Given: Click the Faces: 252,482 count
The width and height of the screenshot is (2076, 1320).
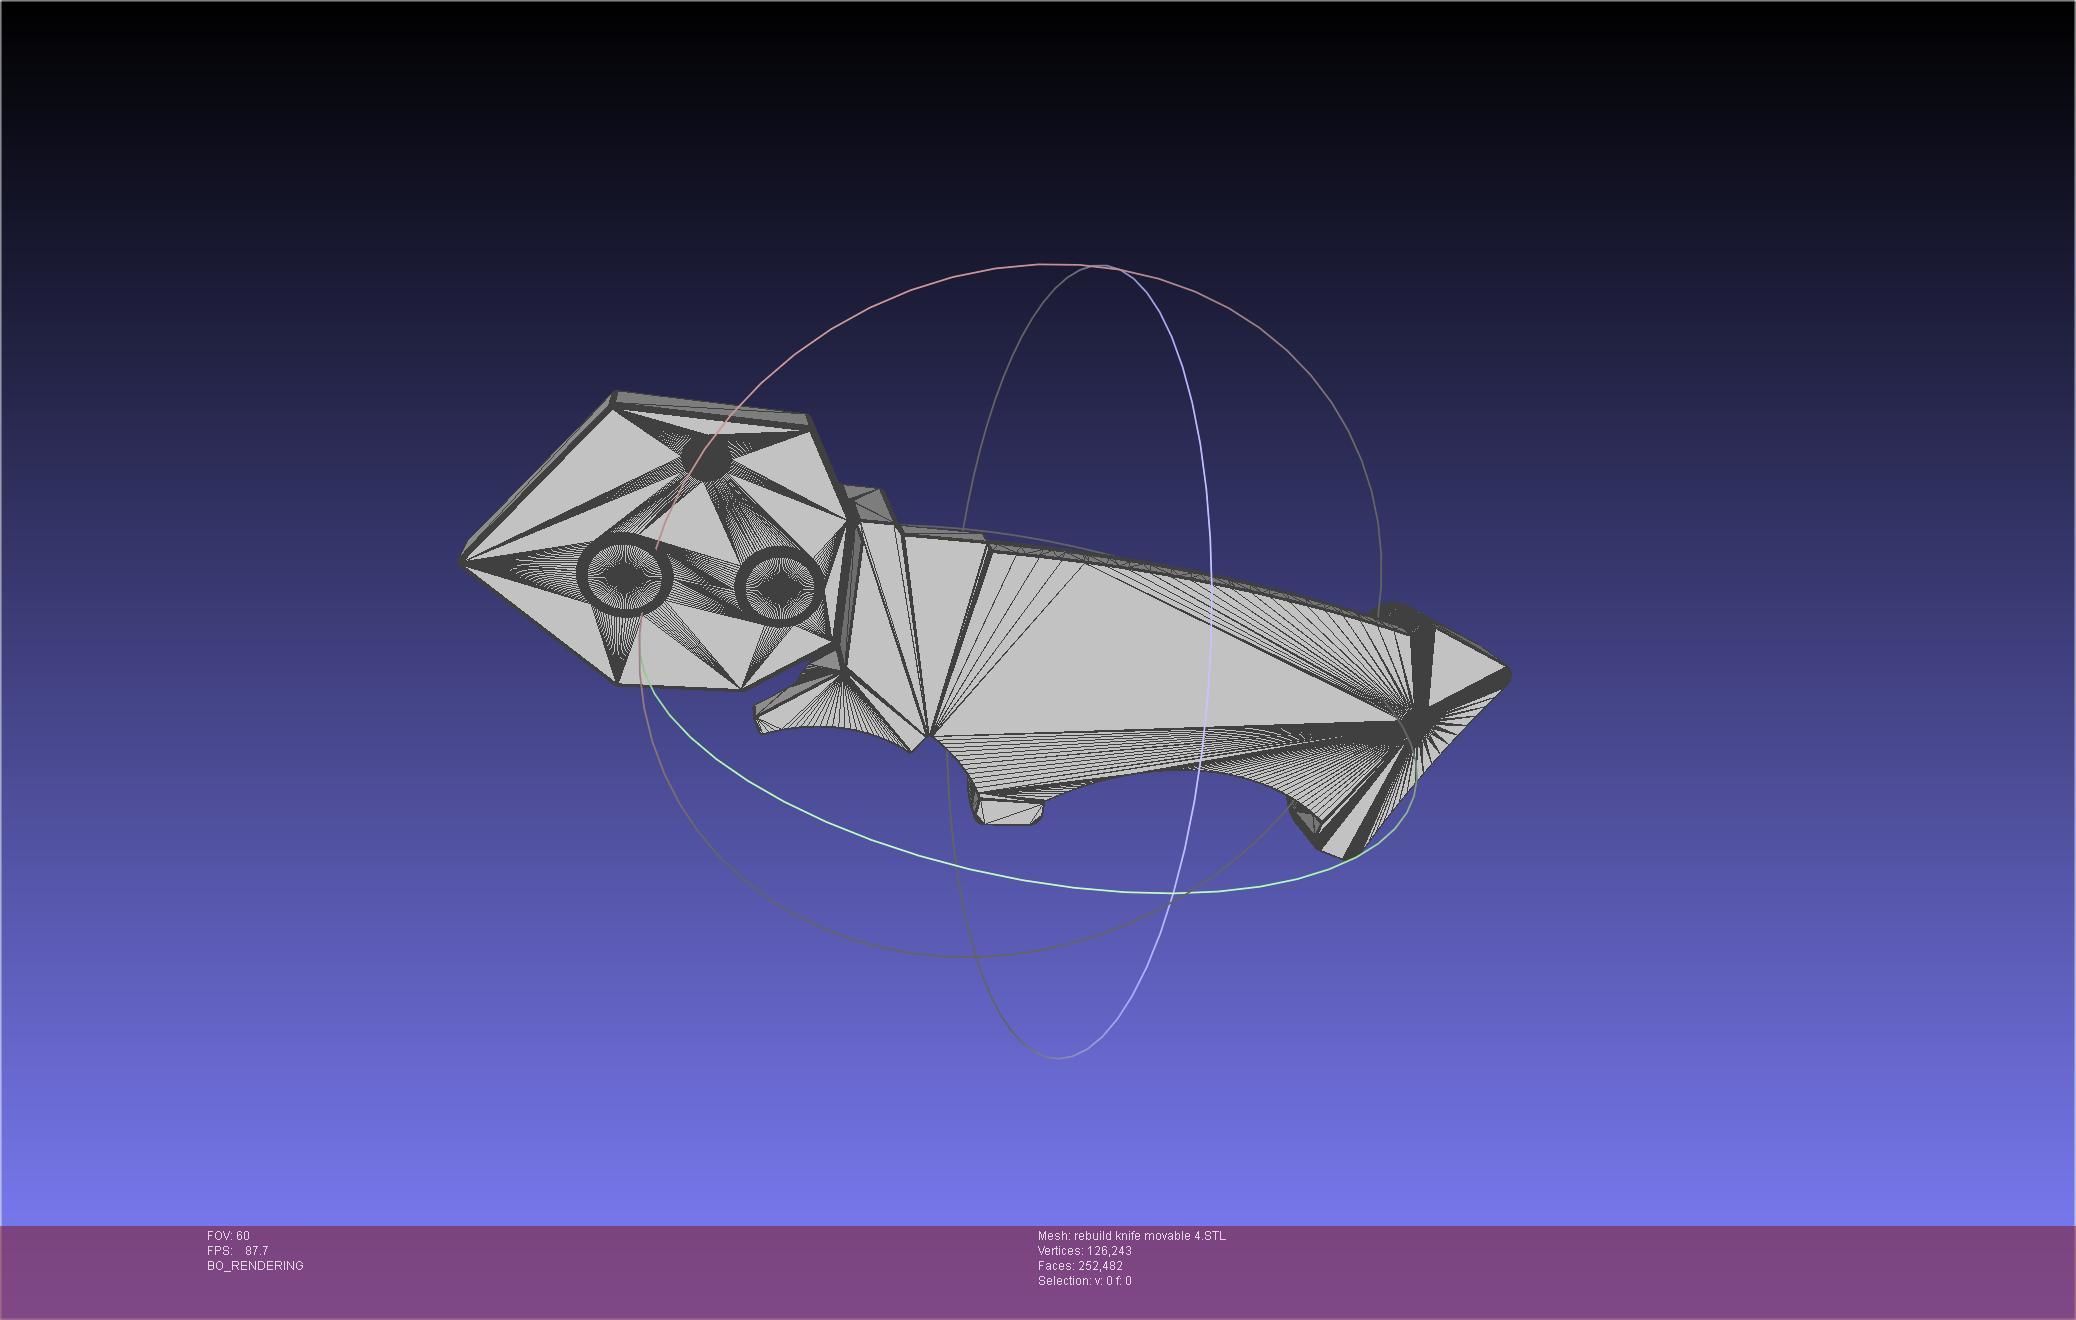Looking at the screenshot, I should 1080,1266.
